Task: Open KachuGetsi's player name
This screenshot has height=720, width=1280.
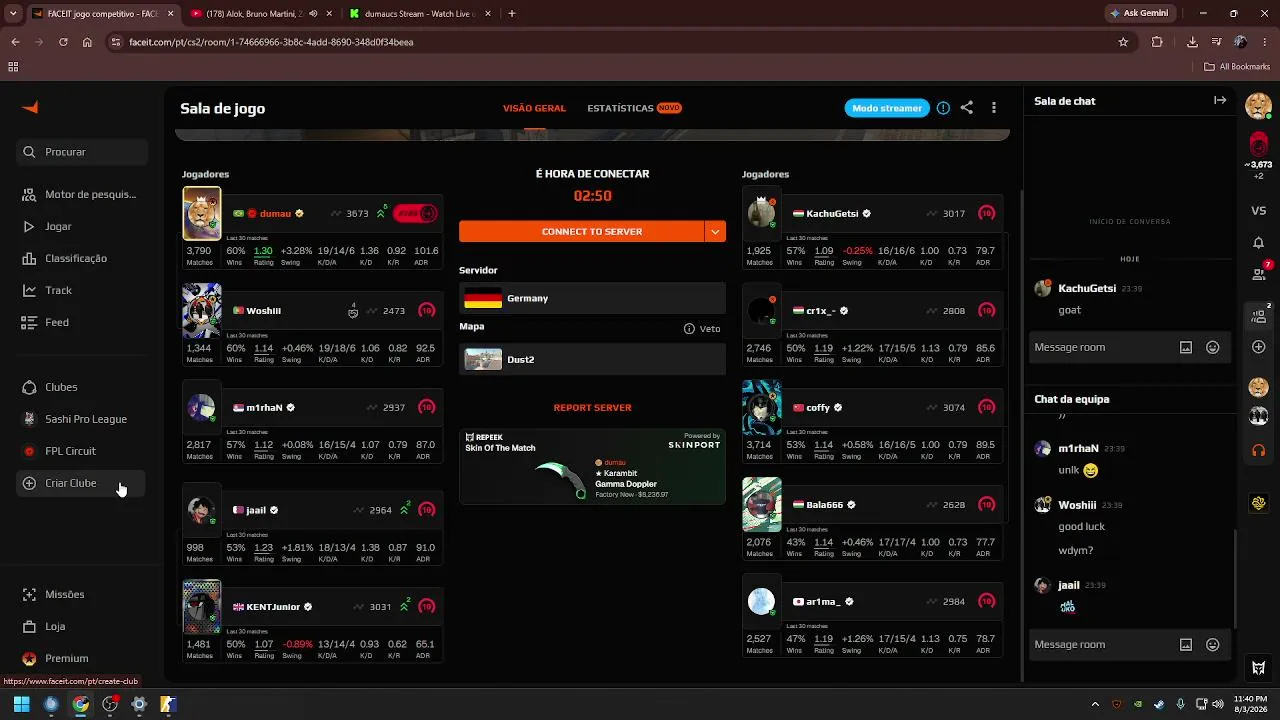Action: (832, 214)
